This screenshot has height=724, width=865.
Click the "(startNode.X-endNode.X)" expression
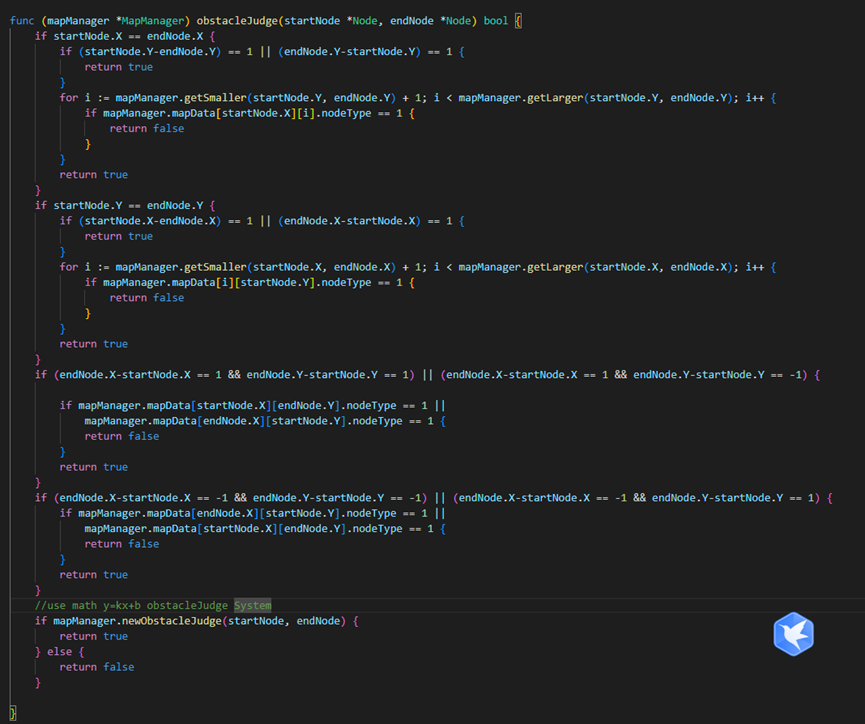pos(150,221)
